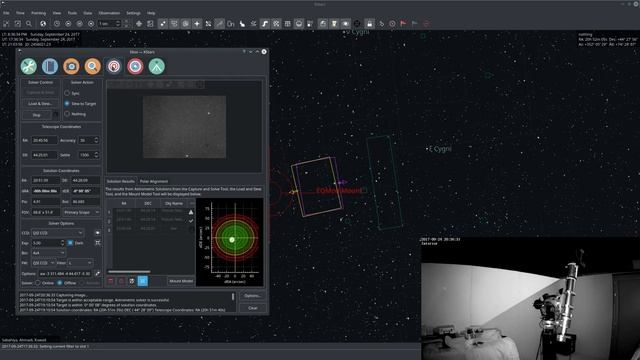Click the Options... button by the log
Screen dimensions: 640x360
(252, 296)
